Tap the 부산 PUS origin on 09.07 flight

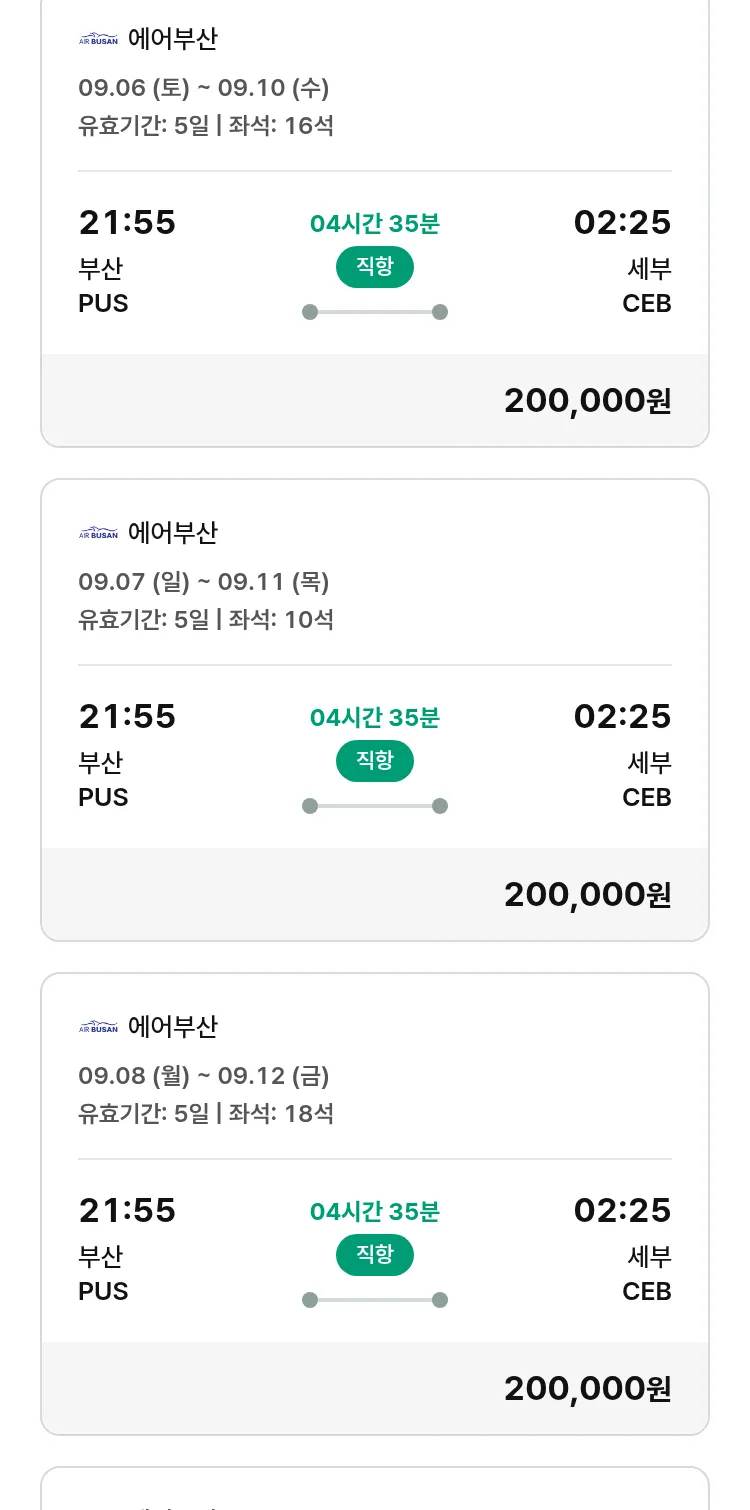[103, 779]
